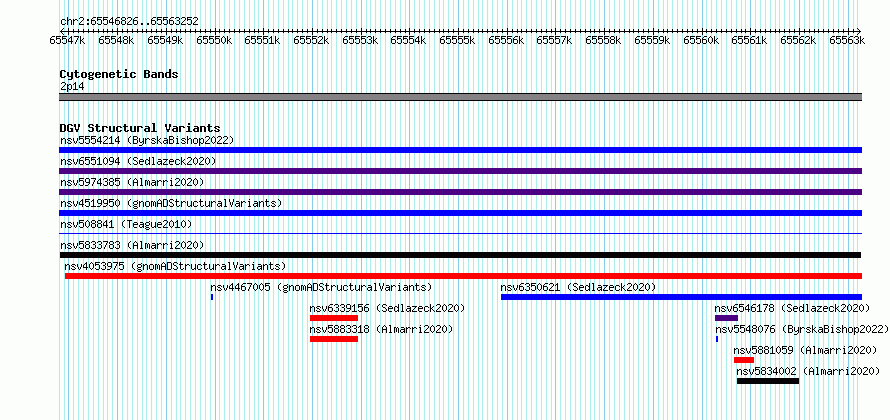Click the nsv5548076 (ByrskaBishop2022) label
Image resolution: width=890 pixels, height=420 pixels.
pos(801,329)
